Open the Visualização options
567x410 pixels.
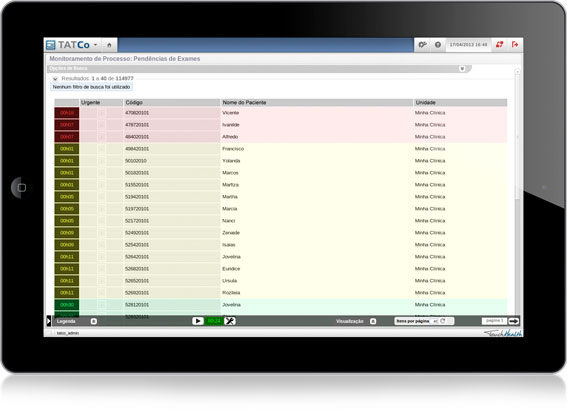[x=373, y=321]
